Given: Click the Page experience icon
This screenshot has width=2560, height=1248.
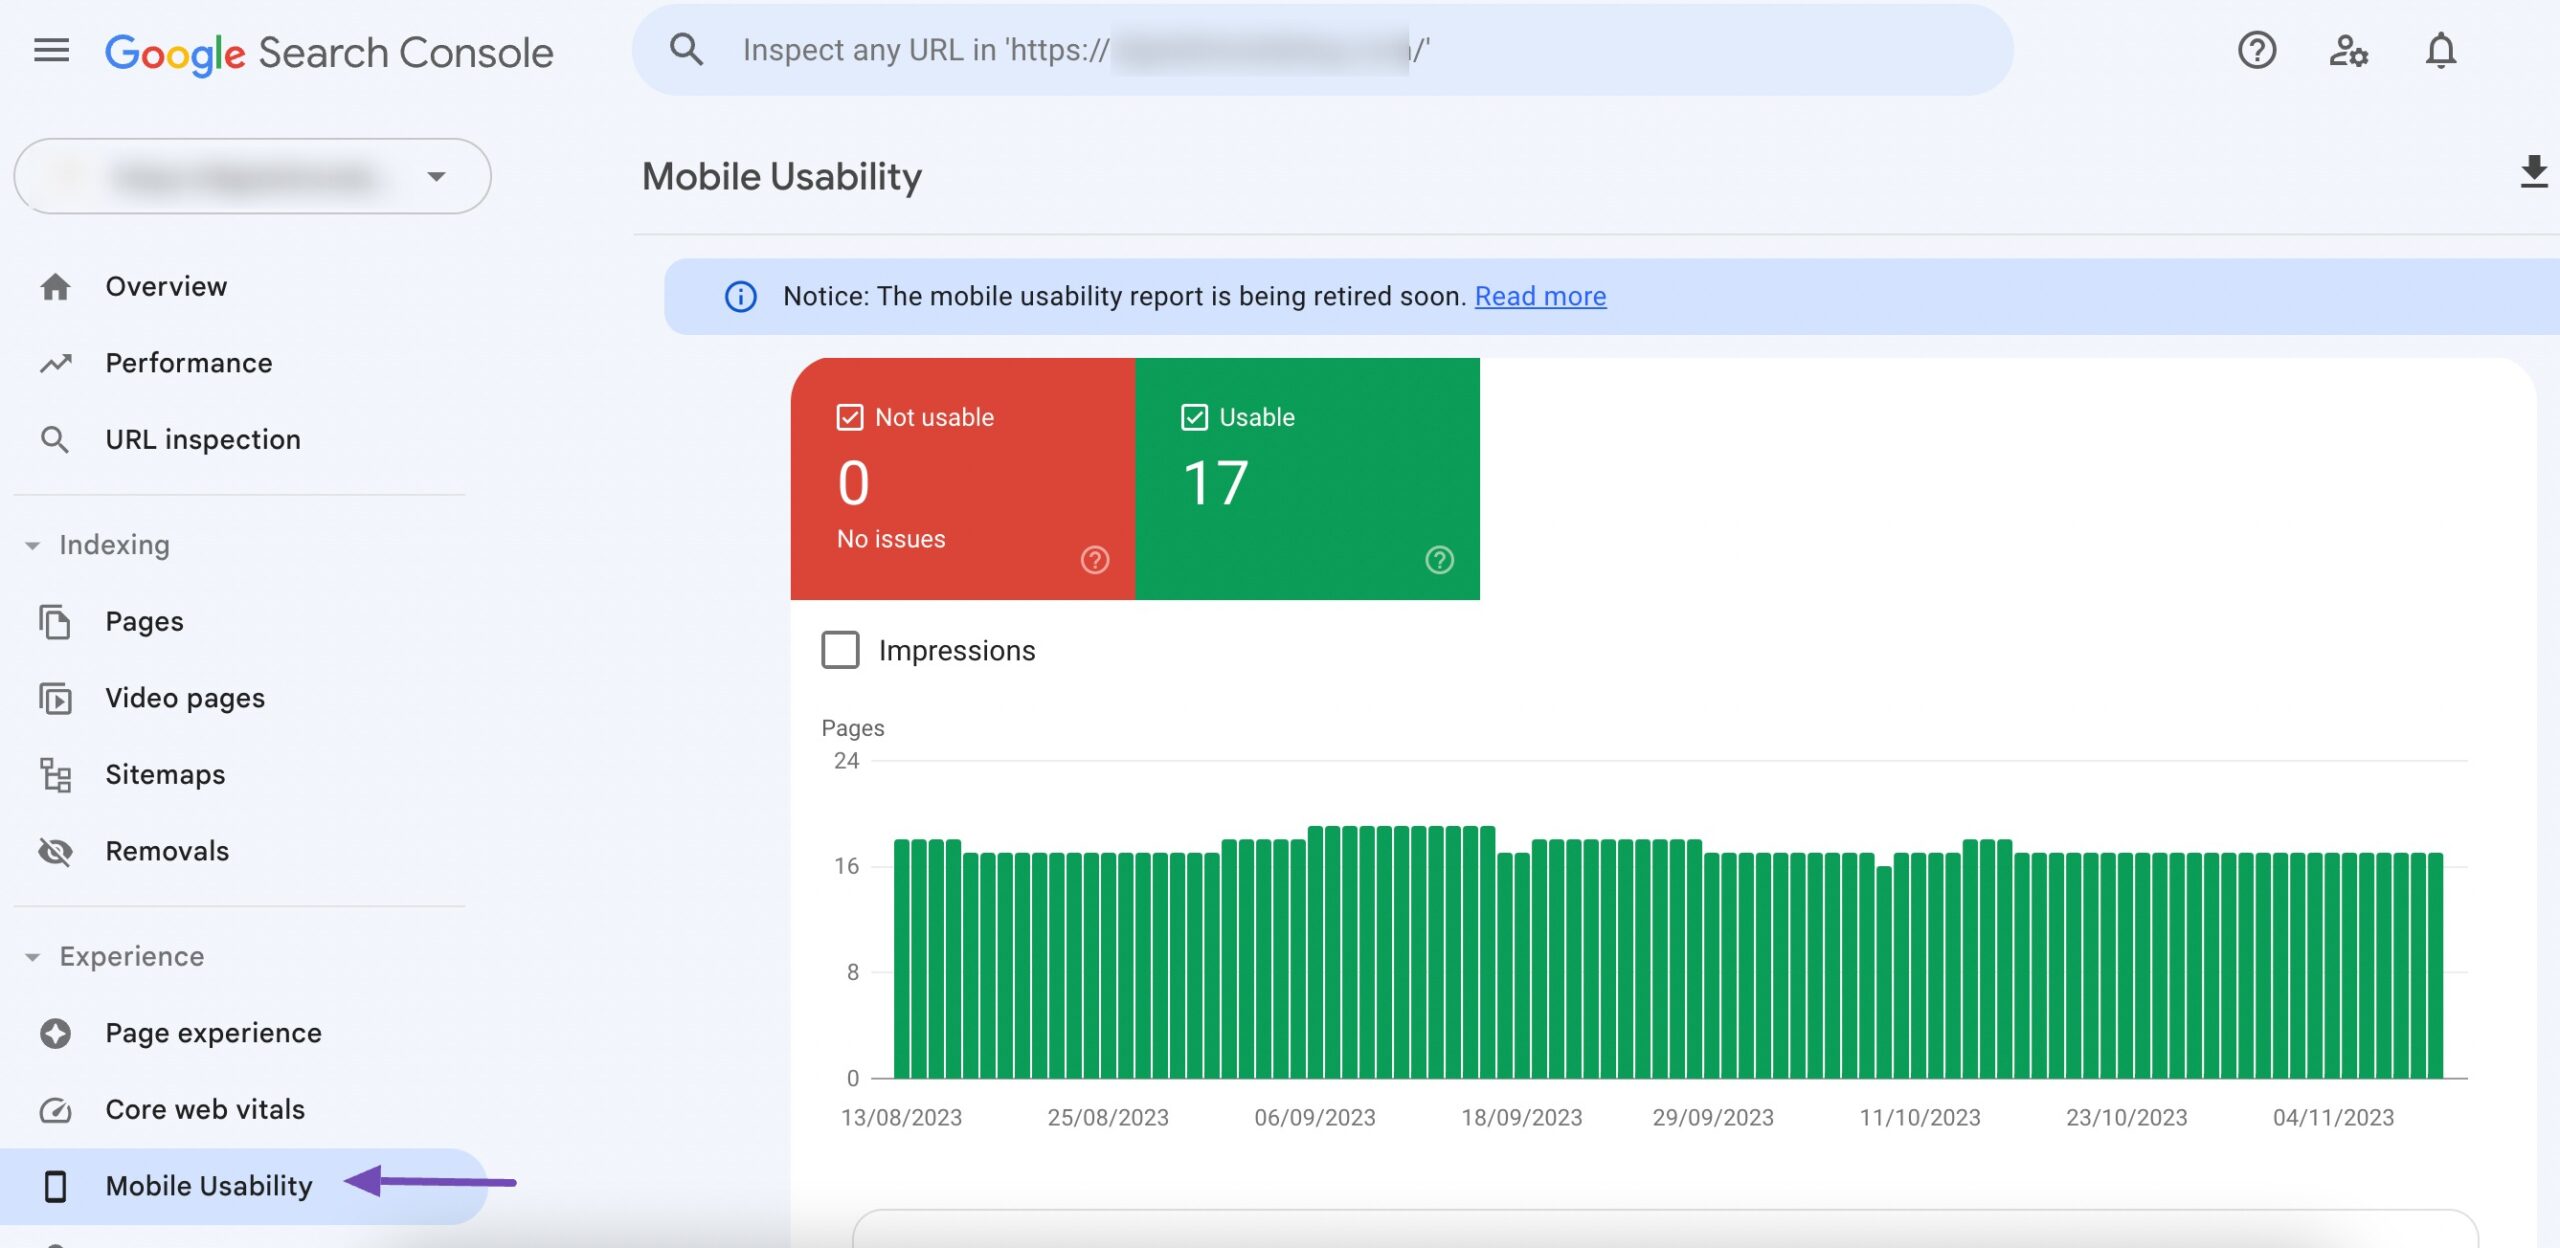Looking at the screenshot, I should (56, 1032).
